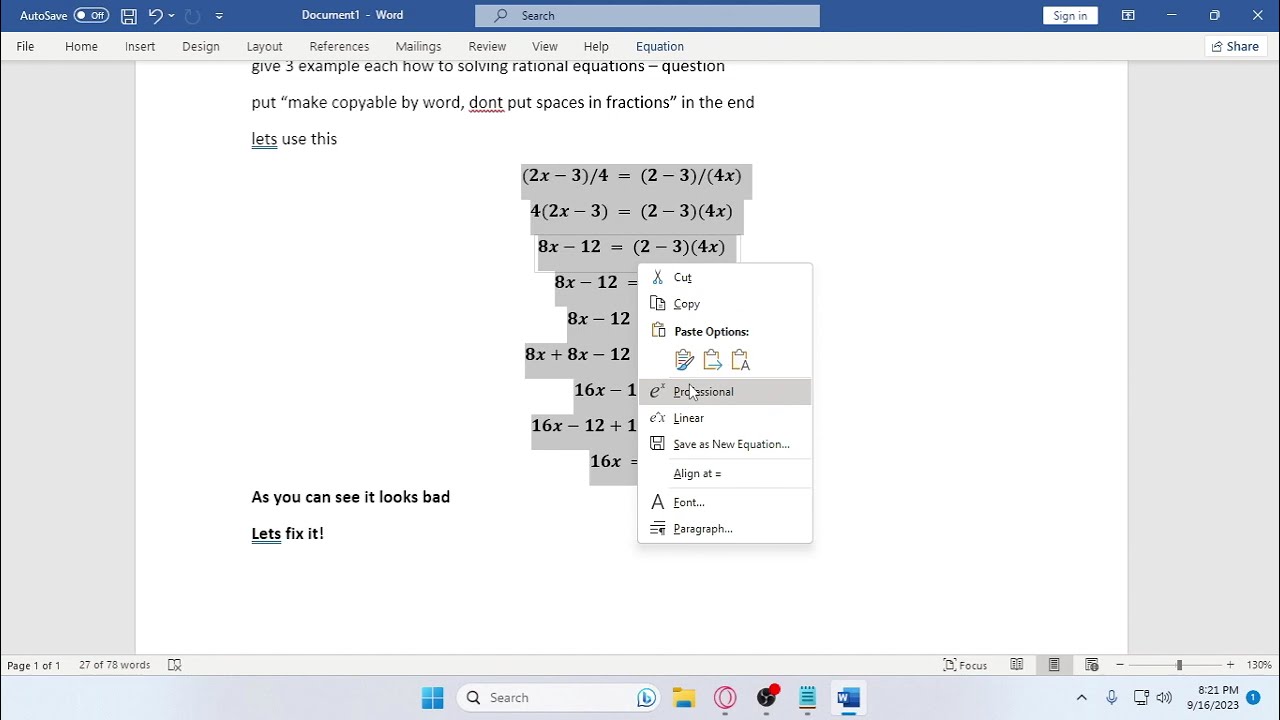Click the microphone tray icon
The height and width of the screenshot is (720, 1280).
tap(1112, 698)
